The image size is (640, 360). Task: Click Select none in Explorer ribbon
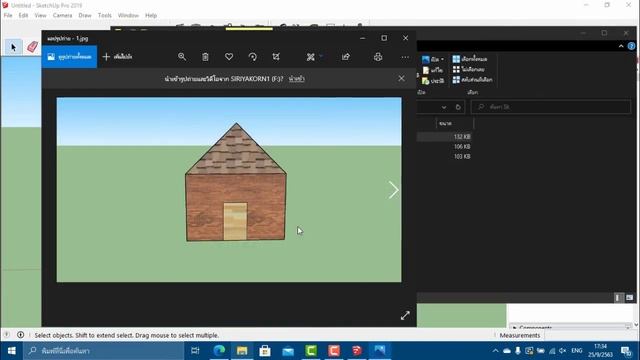(x=469, y=69)
